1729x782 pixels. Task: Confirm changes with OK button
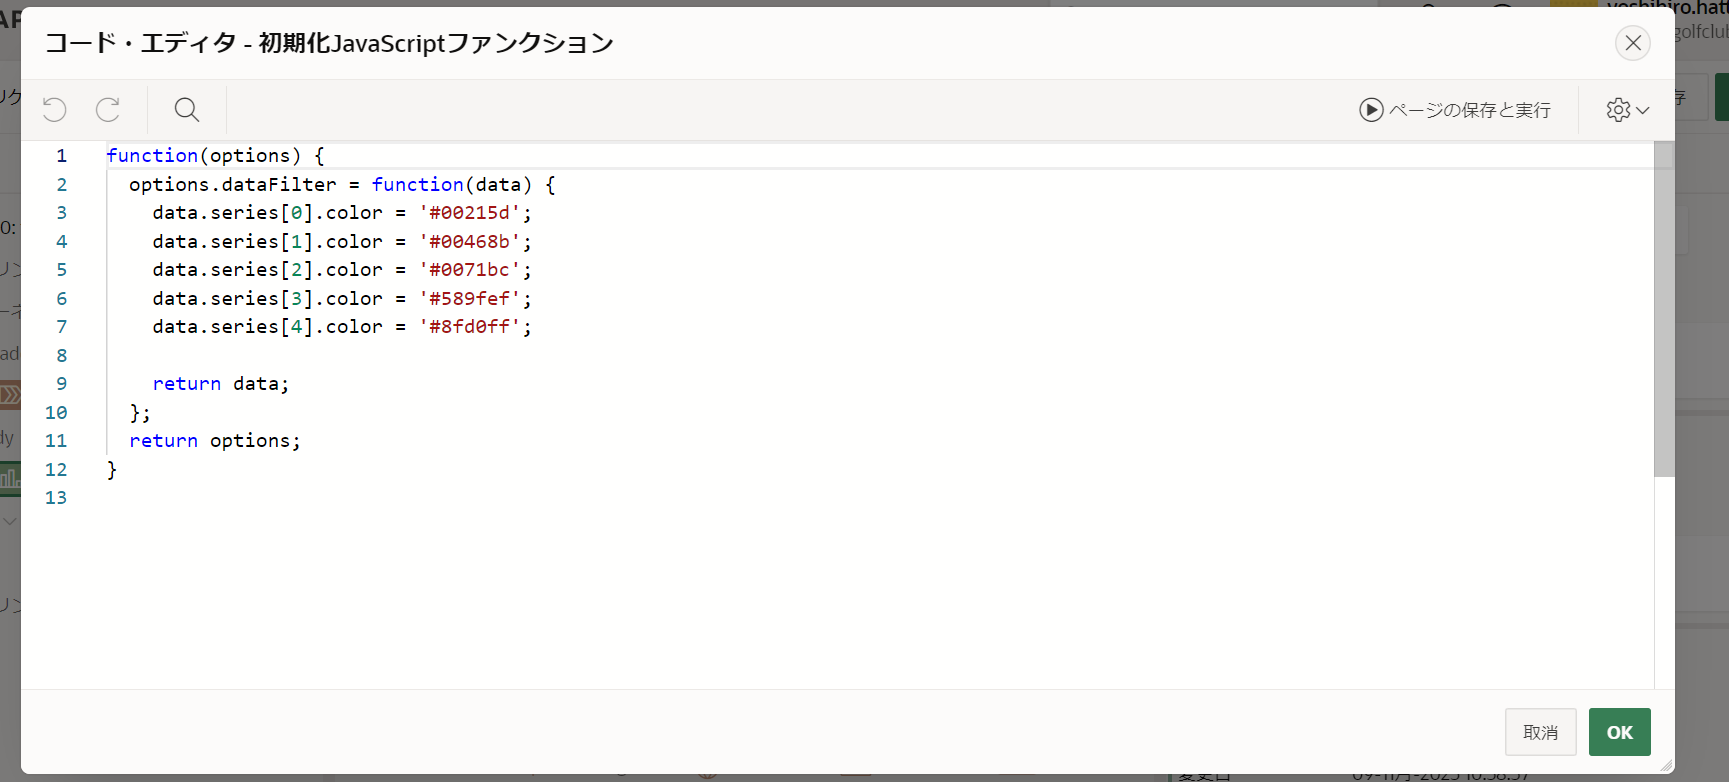coord(1620,732)
